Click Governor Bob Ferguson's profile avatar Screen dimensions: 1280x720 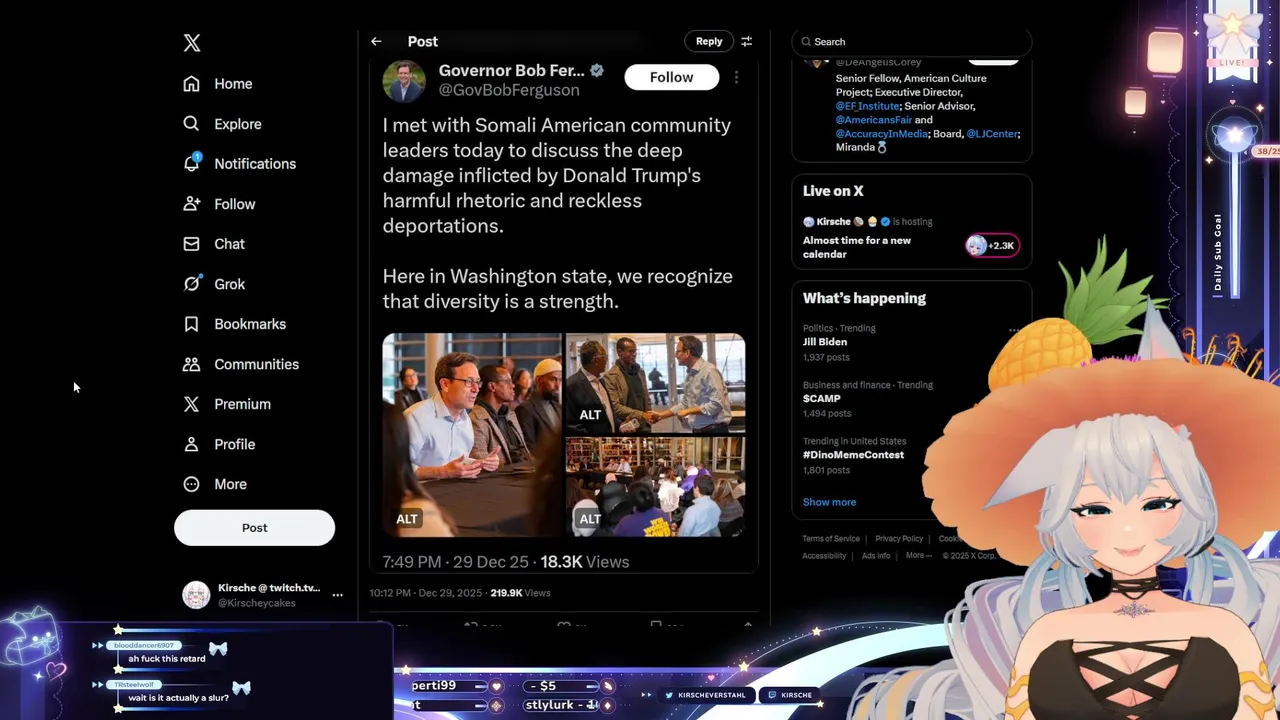[404, 81]
